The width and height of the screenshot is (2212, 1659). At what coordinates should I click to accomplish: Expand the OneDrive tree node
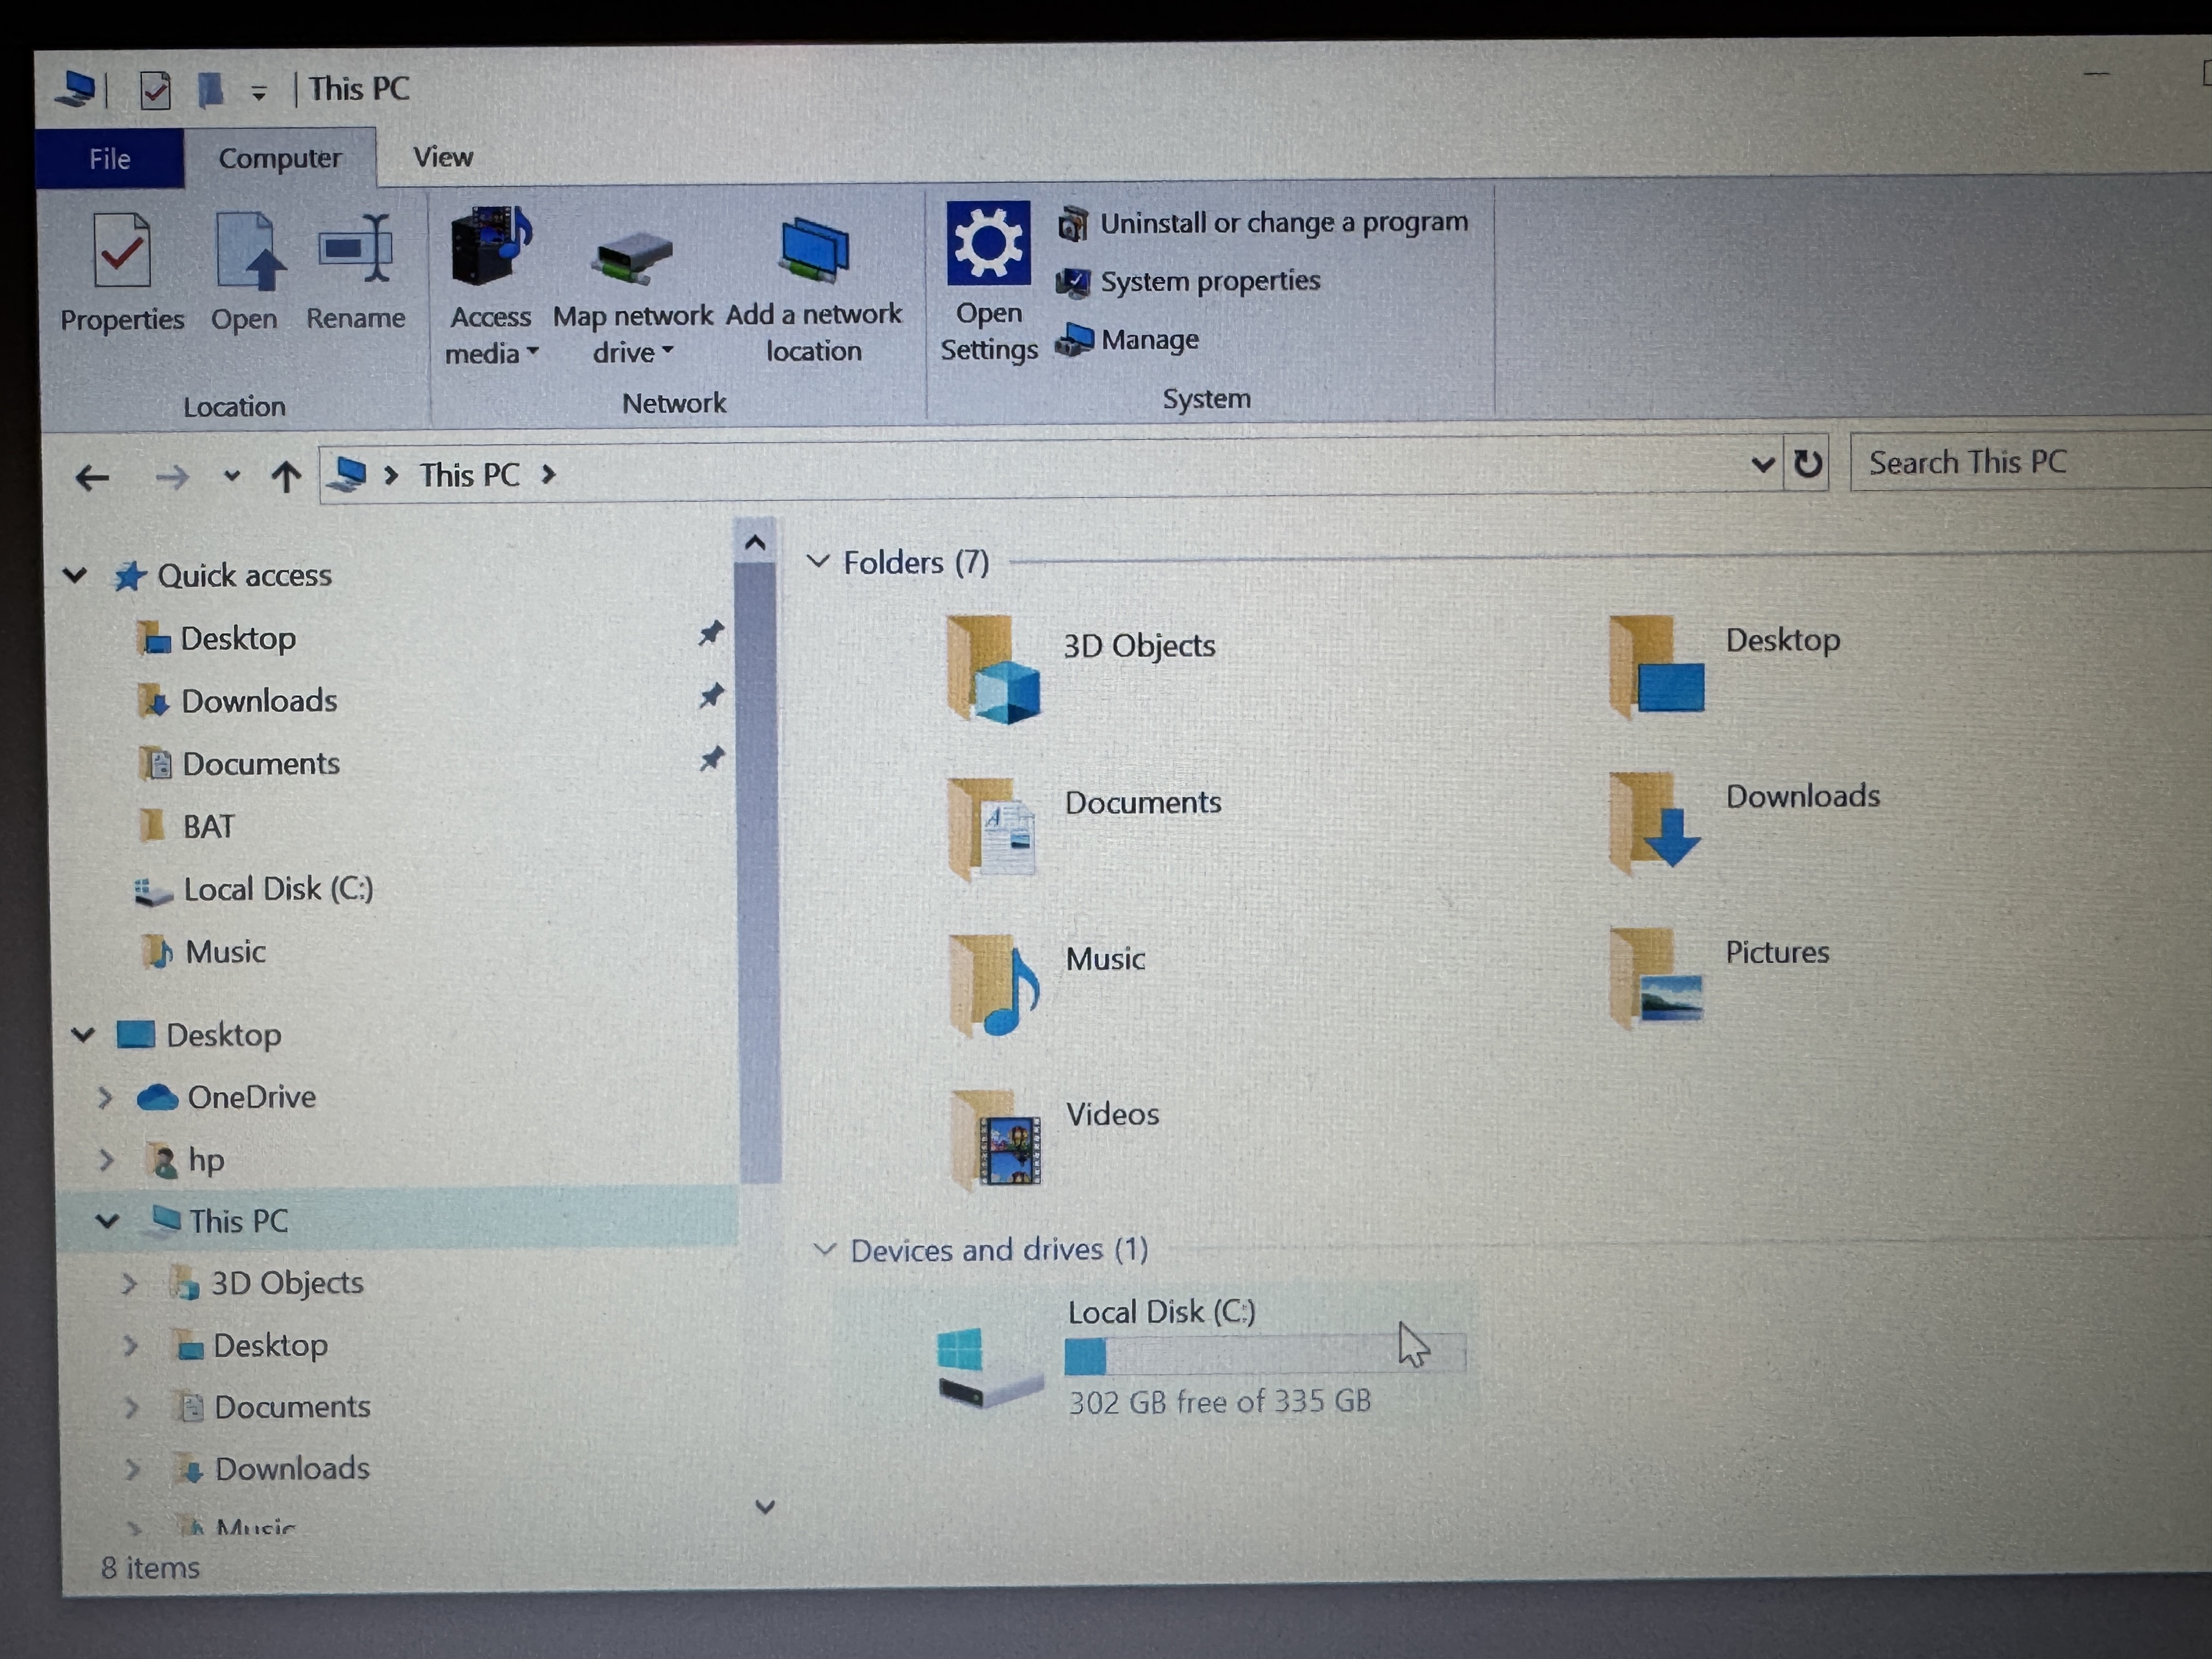pos(105,1098)
